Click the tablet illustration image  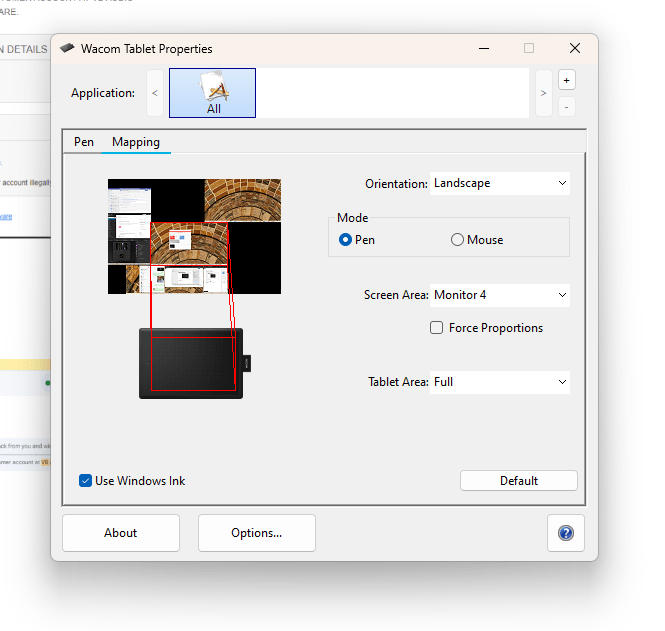coord(195,363)
